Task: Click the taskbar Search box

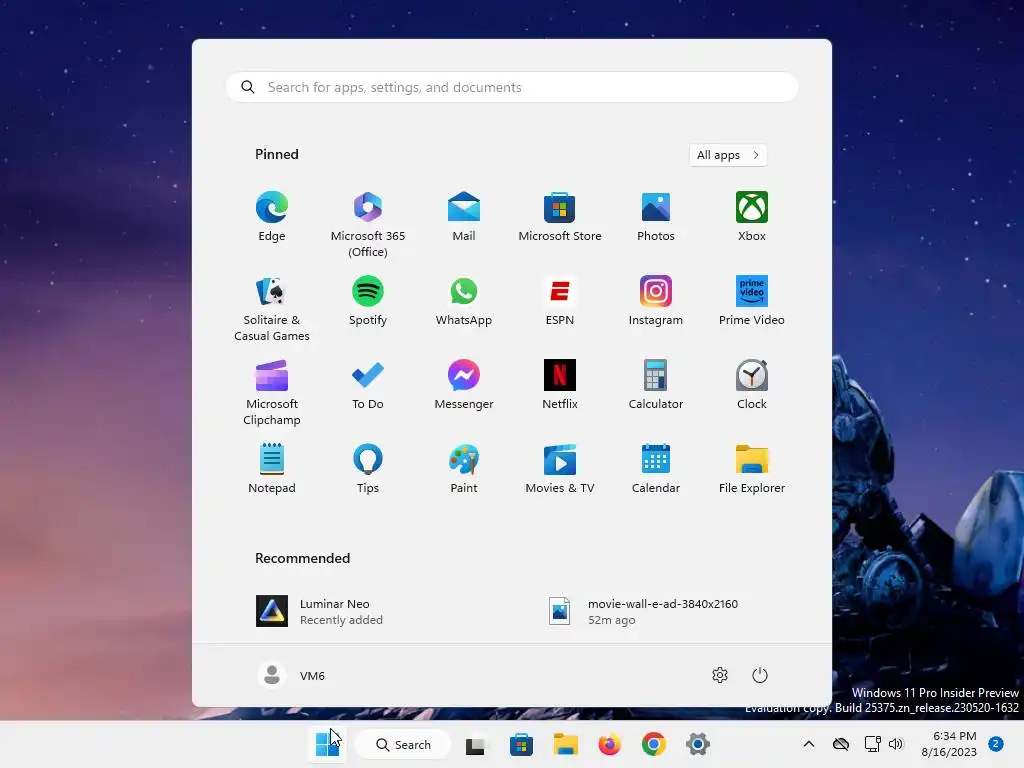Action: 403,744
